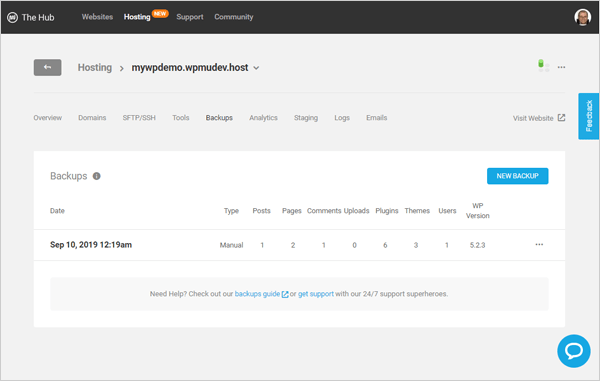
Task: Open Hosting in top navigation
Action: tap(137, 17)
